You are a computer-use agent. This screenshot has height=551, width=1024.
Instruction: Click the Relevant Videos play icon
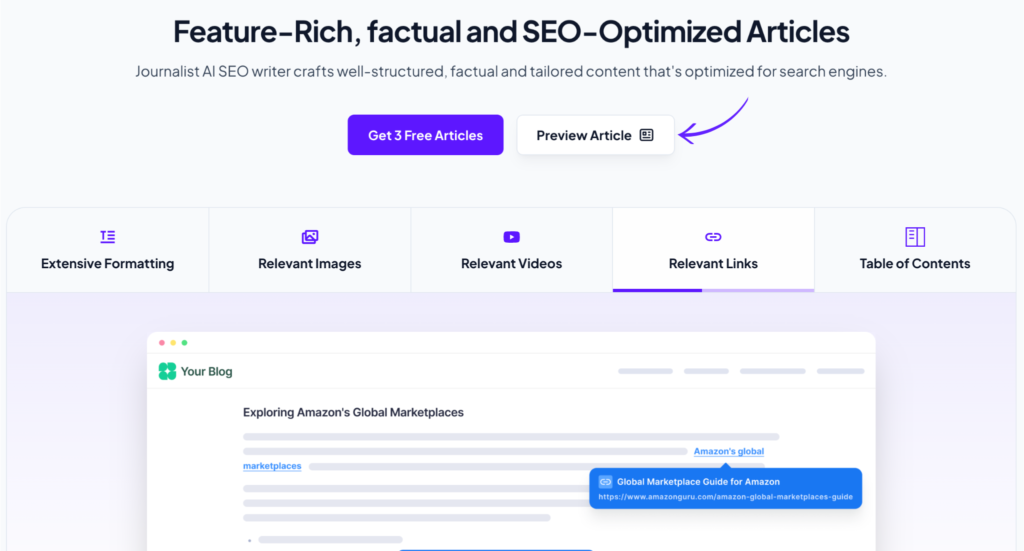click(x=511, y=236)
